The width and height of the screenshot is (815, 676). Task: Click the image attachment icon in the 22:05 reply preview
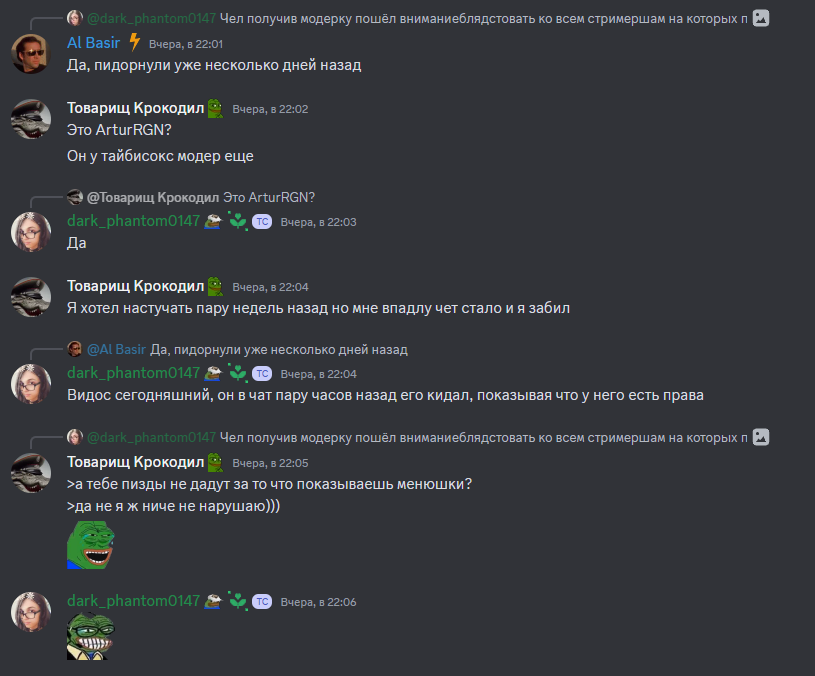click(761, 437)
